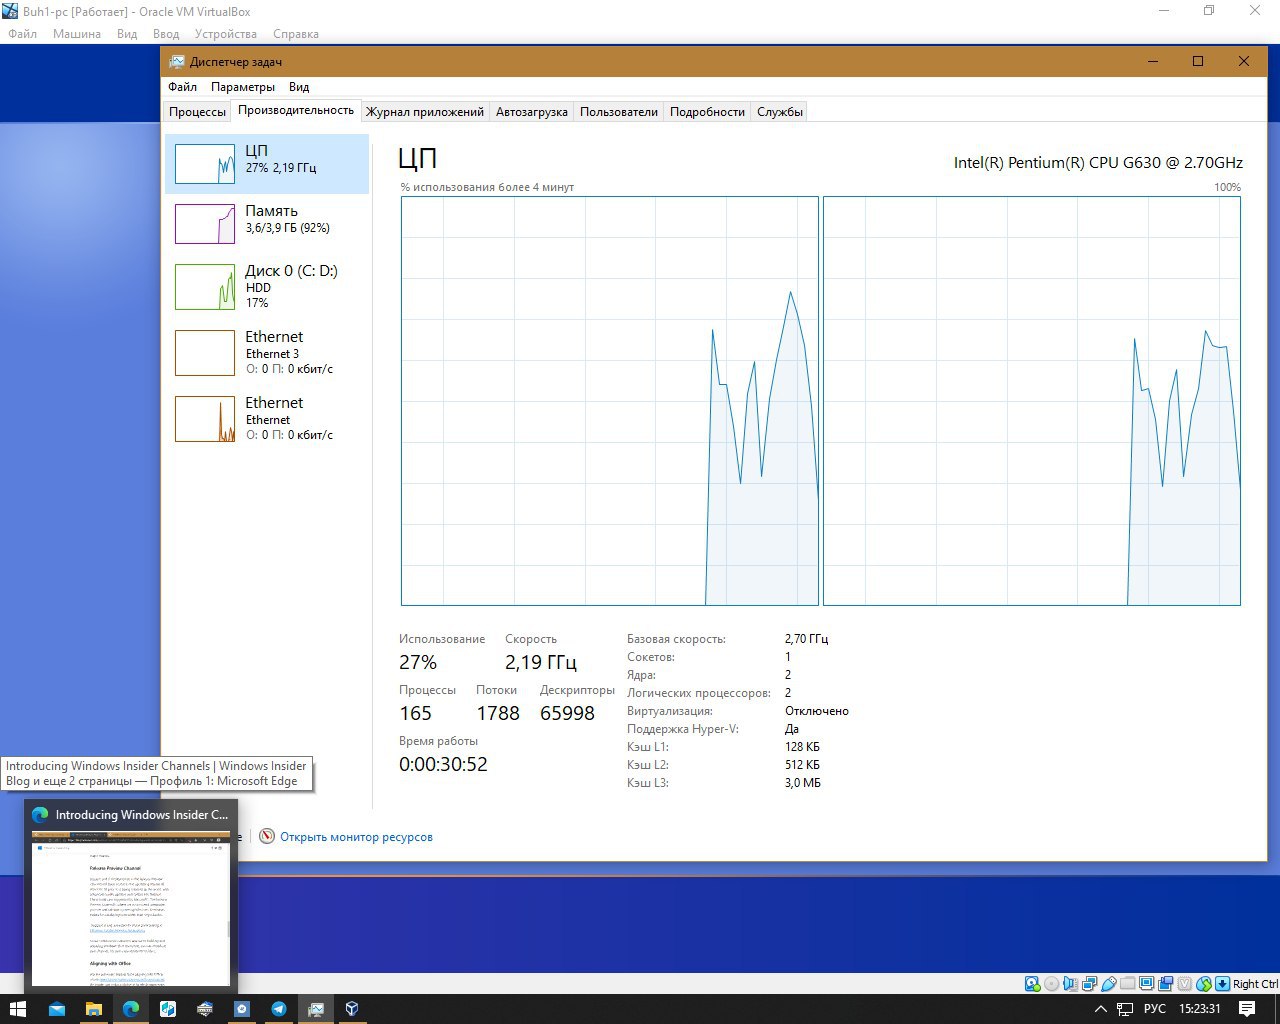Click VirtualBox shared folders indicator

pyautogui.click(x=1128, y=984)
